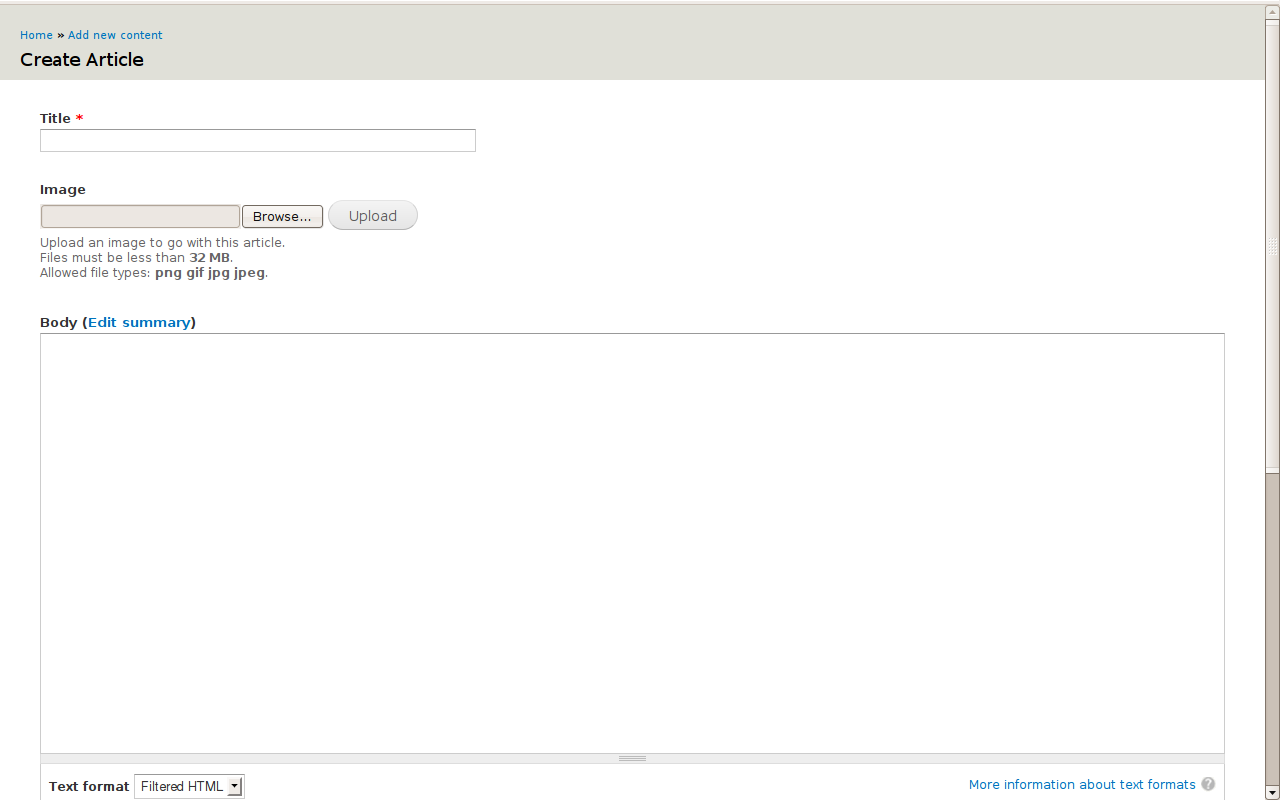Image resolution: width=1280 pixels, height=800 pixels.
Task: Click the Body textarea resize grippie
Action: tap(632, 757)
